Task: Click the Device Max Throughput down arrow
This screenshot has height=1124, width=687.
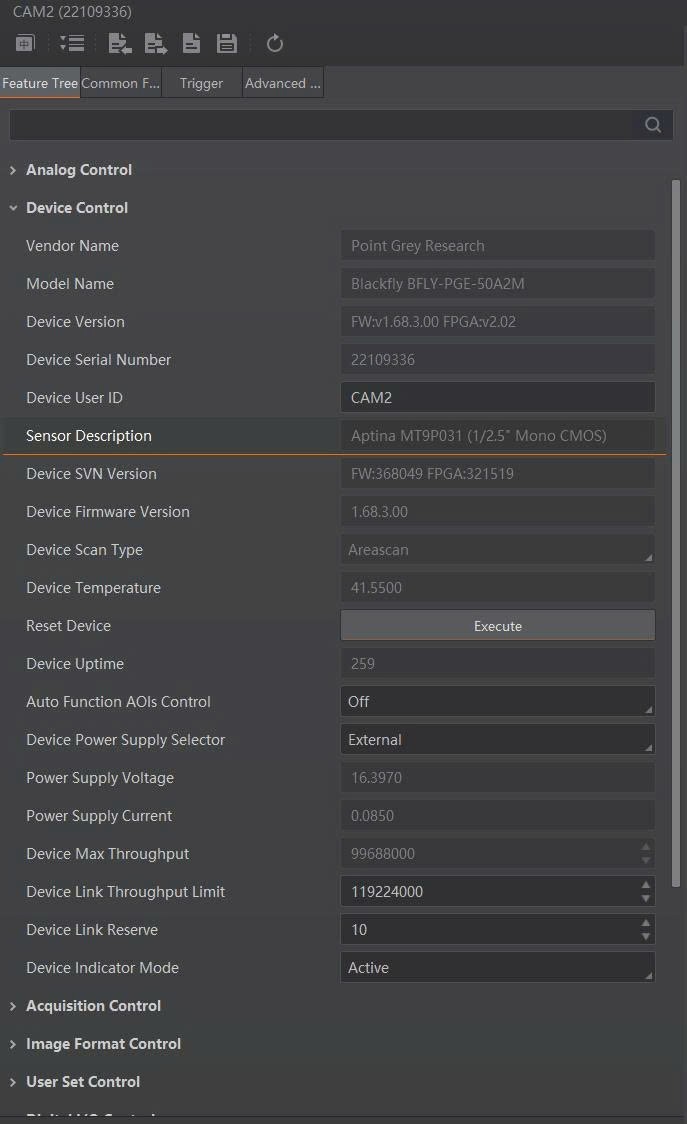Action: pos(646,861)
